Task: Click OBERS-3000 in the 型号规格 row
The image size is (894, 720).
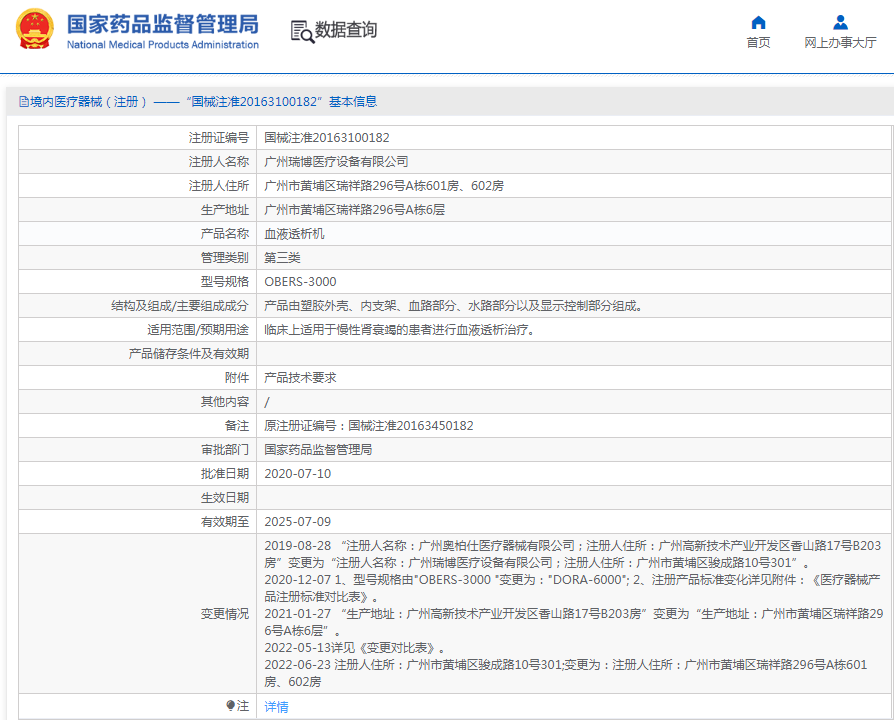Action: 300,282
